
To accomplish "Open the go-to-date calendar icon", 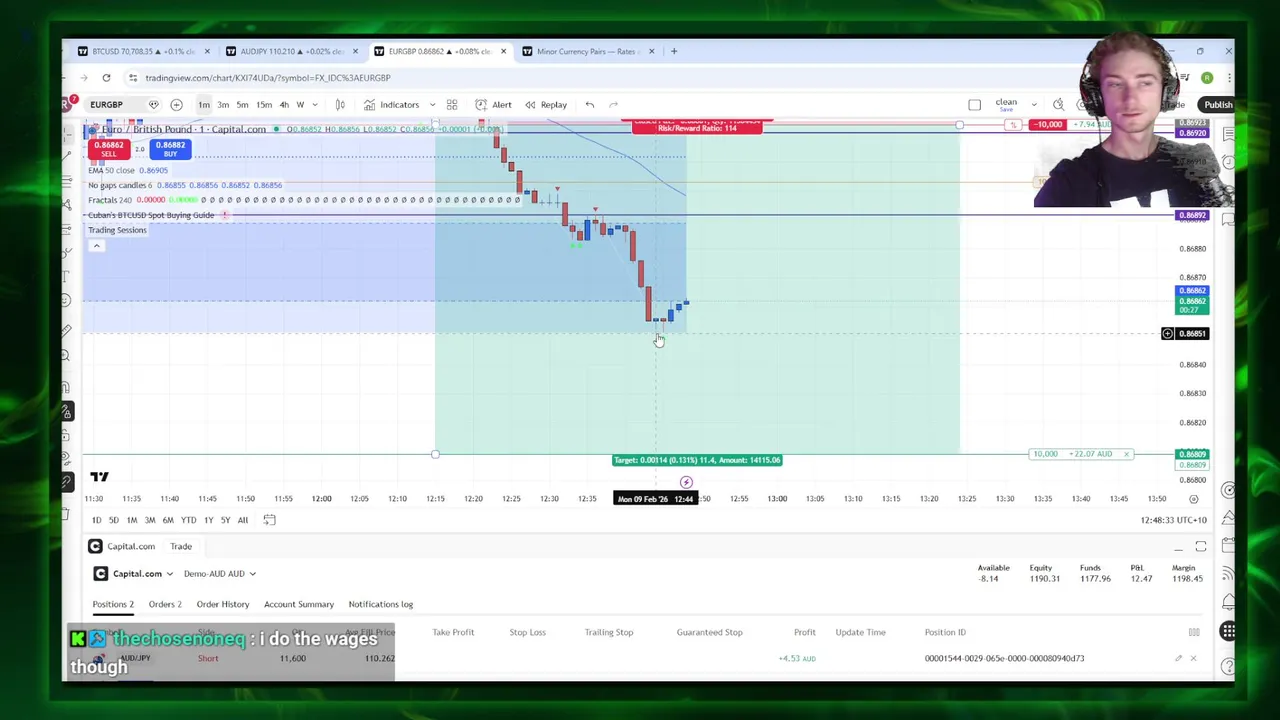I will pyautogui.click(x=269, y=520).
